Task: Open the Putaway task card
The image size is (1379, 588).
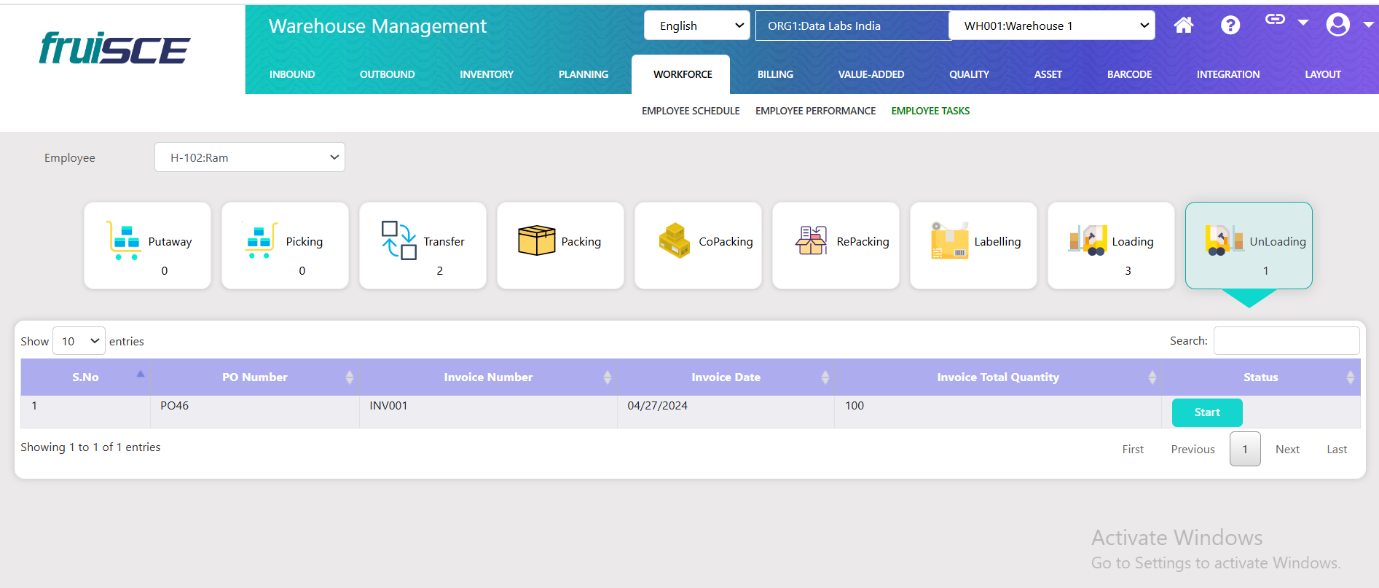Action: point(147,245)
